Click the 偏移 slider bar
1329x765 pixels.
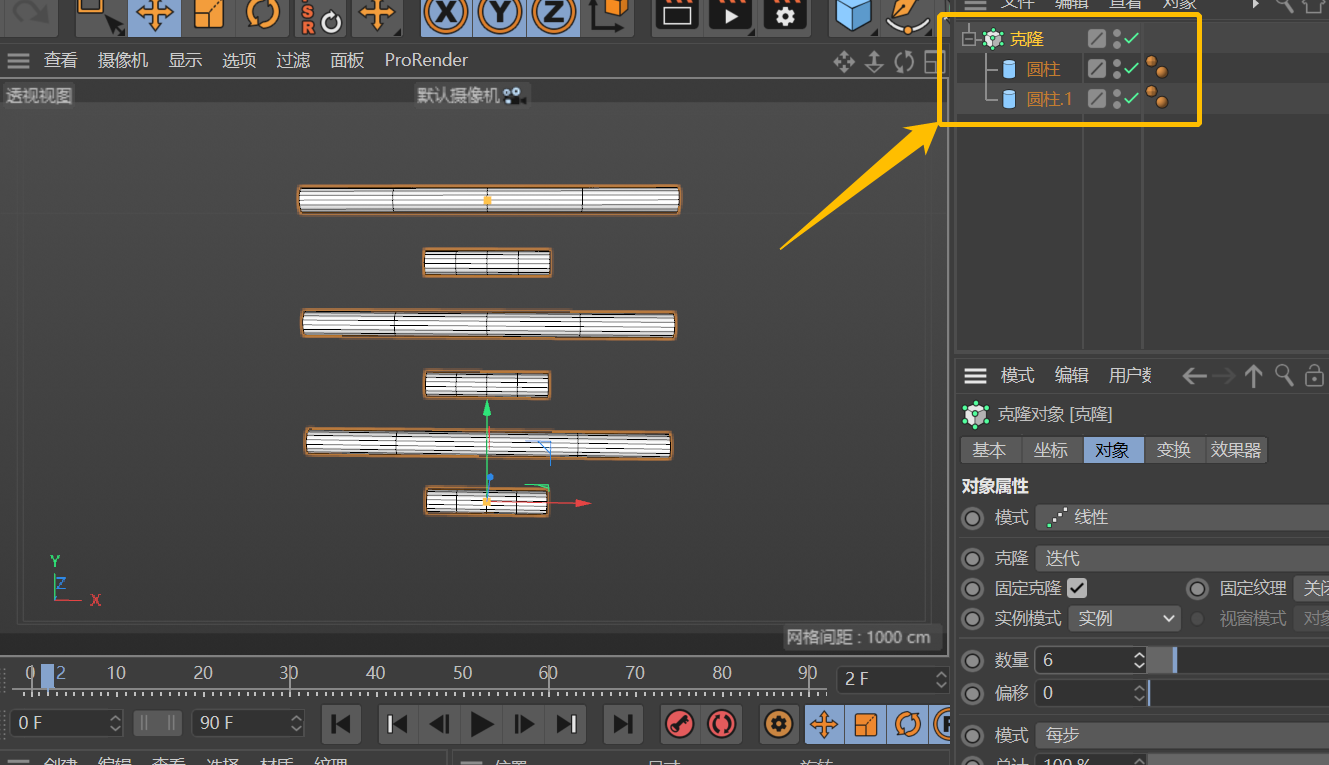[1238, 692]
